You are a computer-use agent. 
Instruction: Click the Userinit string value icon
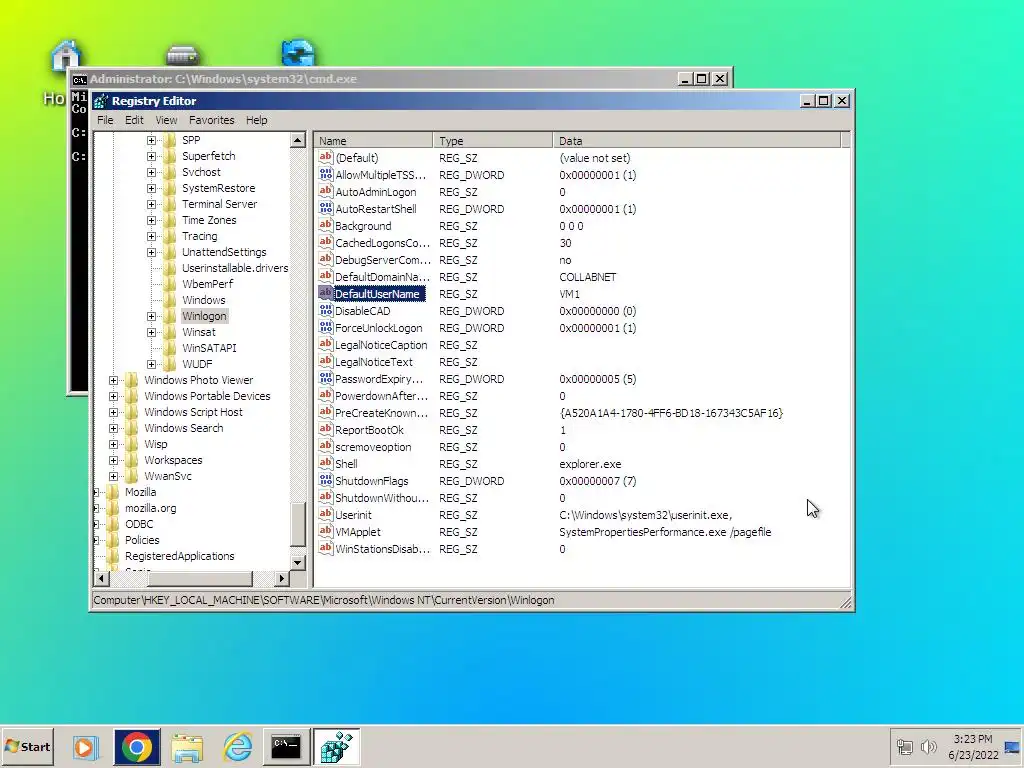tap(325, 514)
